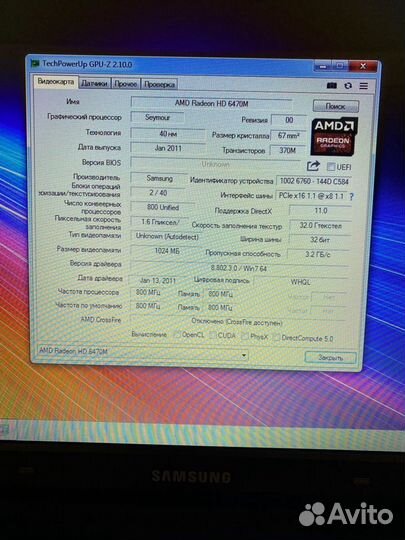
Task: Click the shaders field 800 Unified
Action: coord(163,207)
